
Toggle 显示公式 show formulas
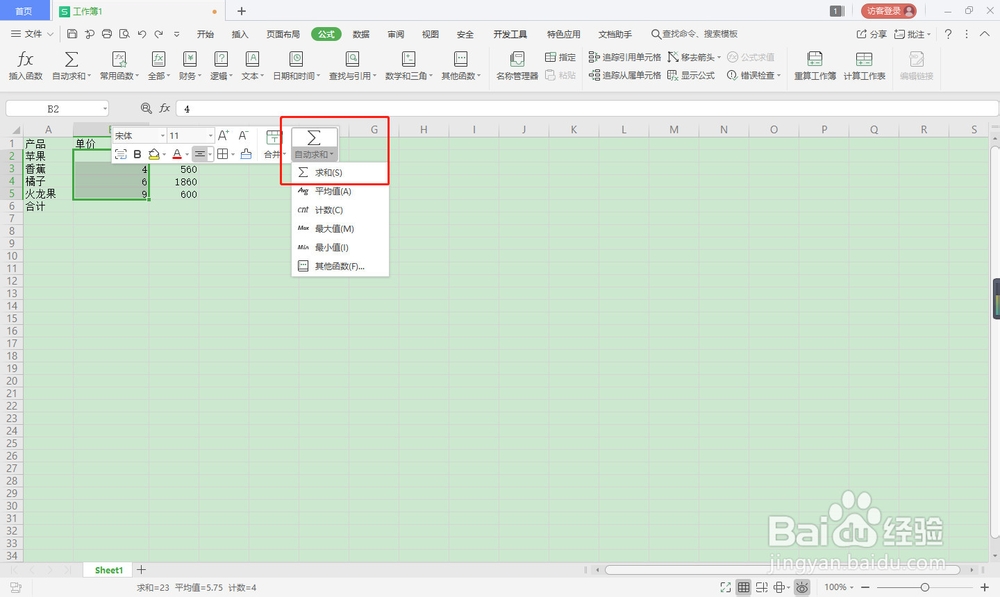point(691,75)
